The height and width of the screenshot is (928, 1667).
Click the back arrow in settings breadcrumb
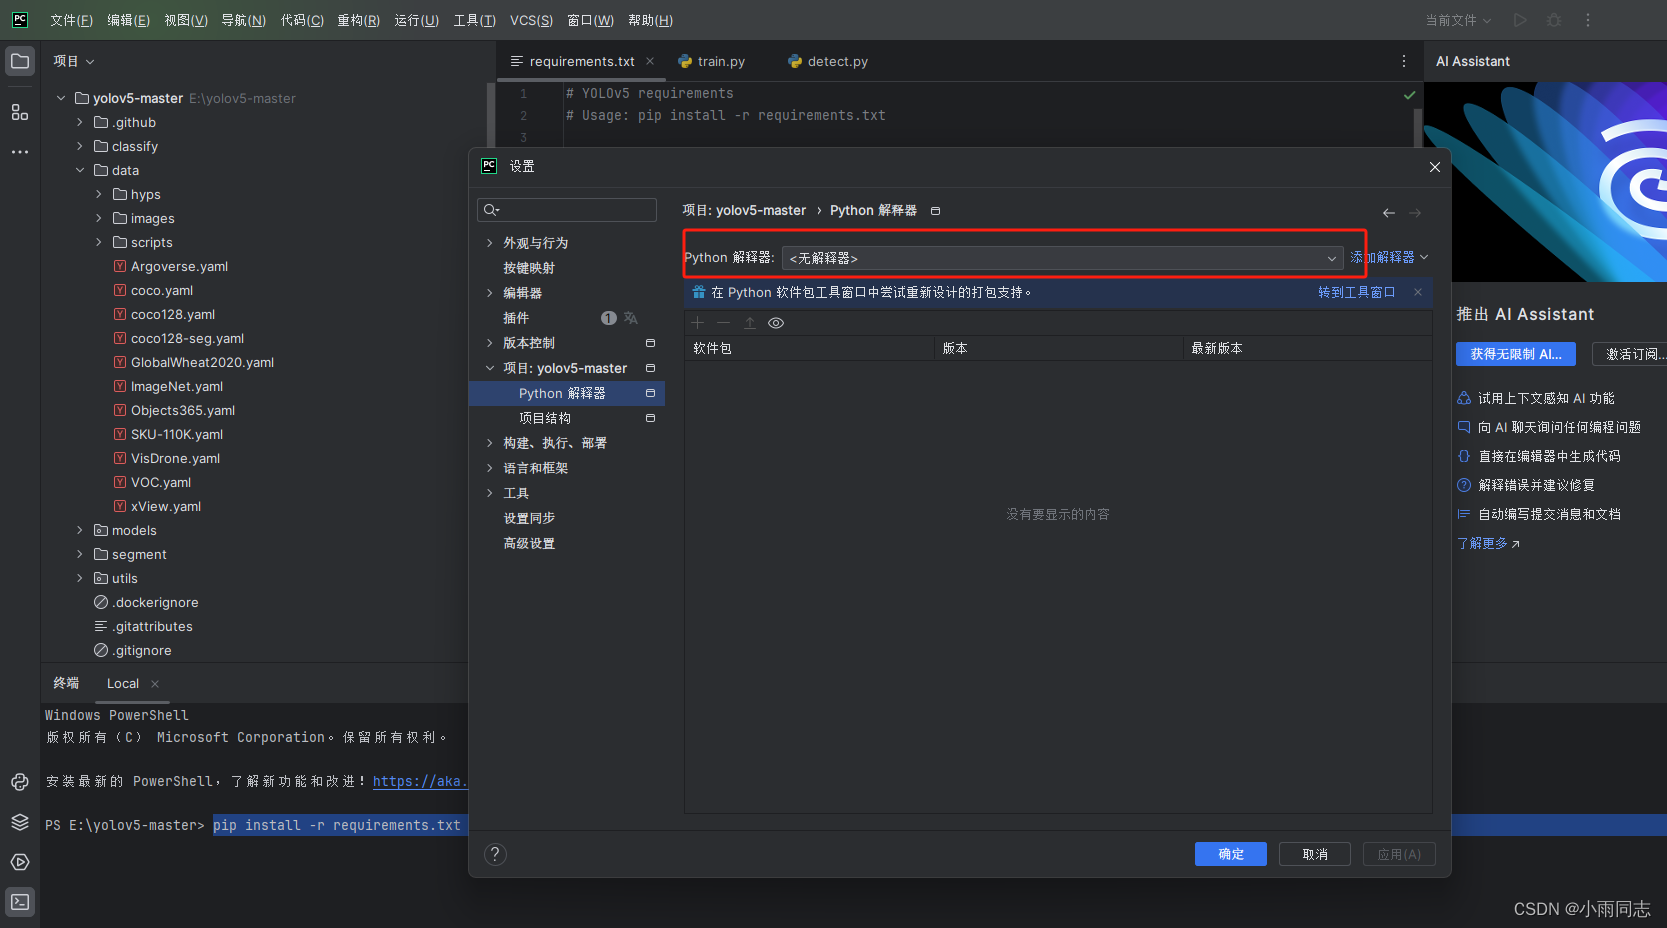[1388, 212]
